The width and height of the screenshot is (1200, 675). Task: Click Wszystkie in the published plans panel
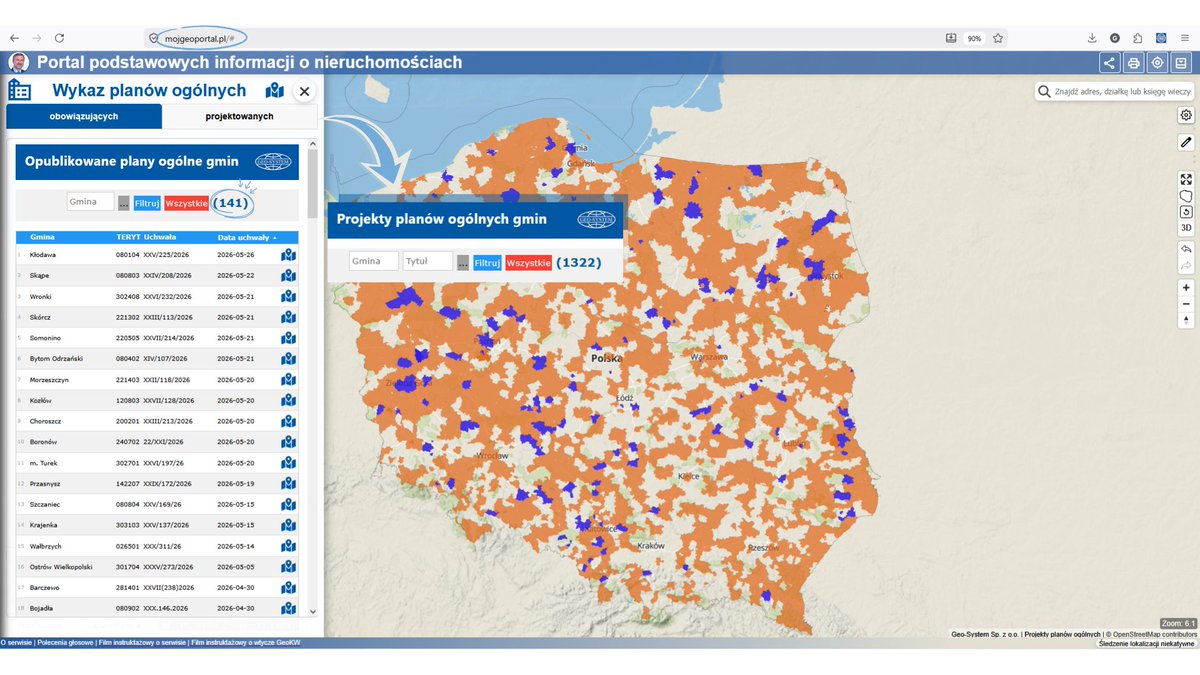click(187, 203)
